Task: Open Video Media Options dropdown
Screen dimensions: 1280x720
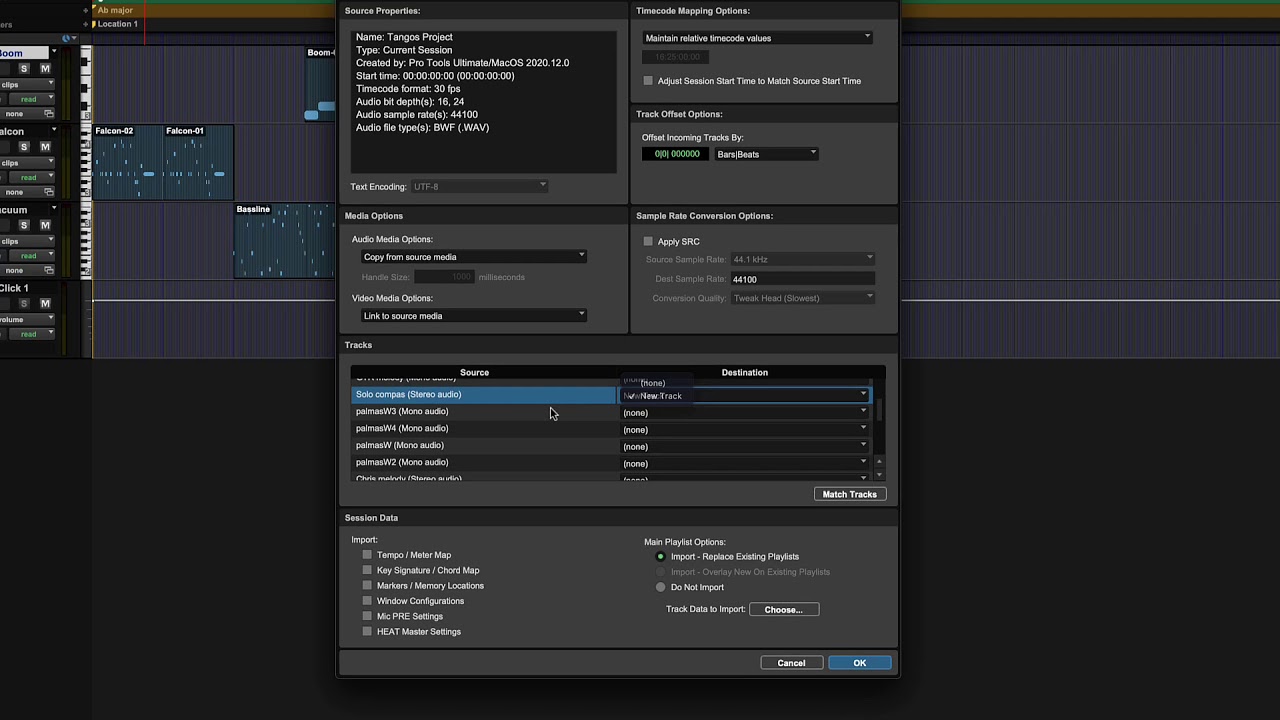Action: 473,316
